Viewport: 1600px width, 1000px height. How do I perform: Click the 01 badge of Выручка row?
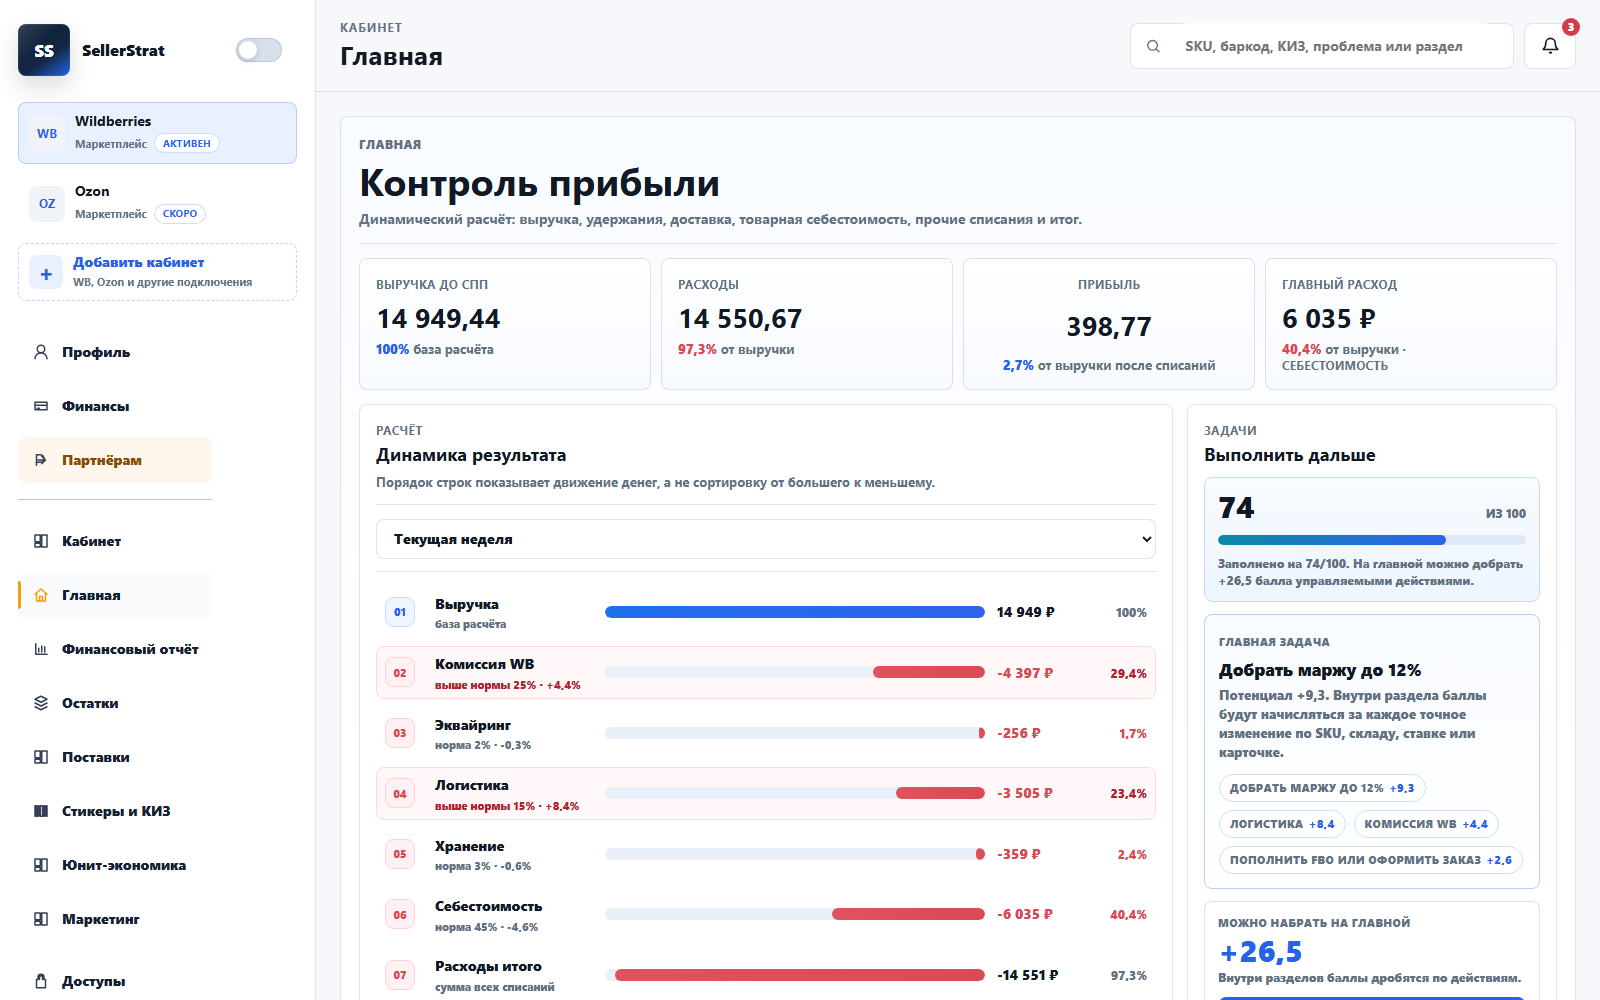(400, 612)
